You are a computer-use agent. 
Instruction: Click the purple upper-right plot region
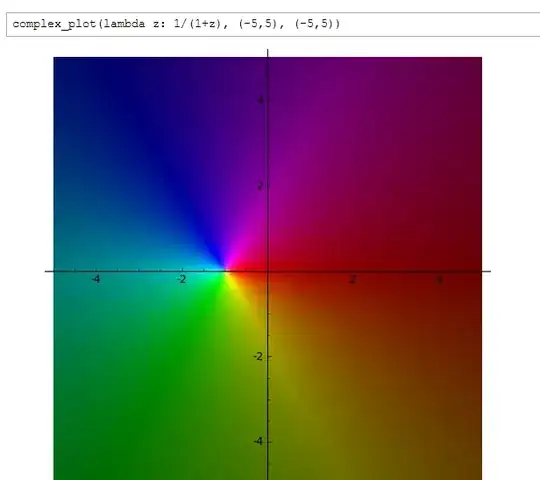pyautogui.click(x=344, y=131)
